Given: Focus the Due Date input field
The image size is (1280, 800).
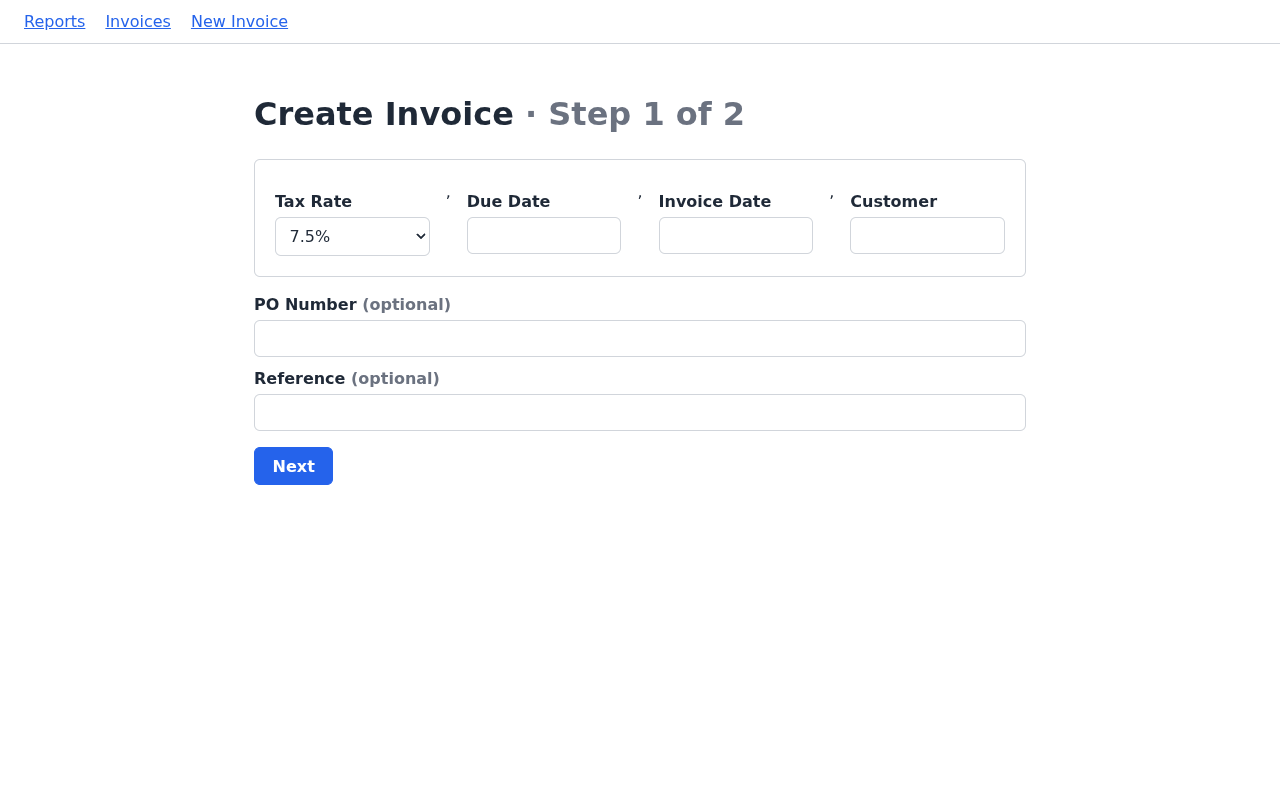Looking at the screenshot, I should (x=544, y=235).
